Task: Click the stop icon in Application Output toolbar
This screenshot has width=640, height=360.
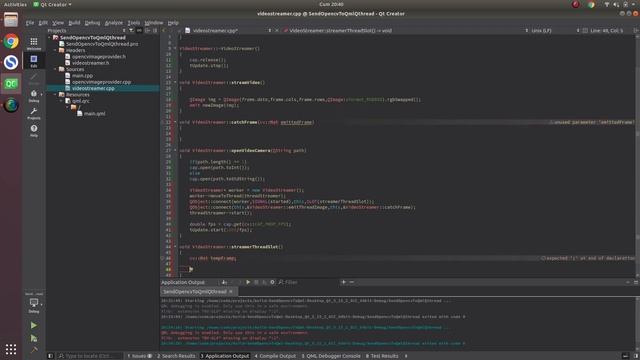Action: (256, 282)
